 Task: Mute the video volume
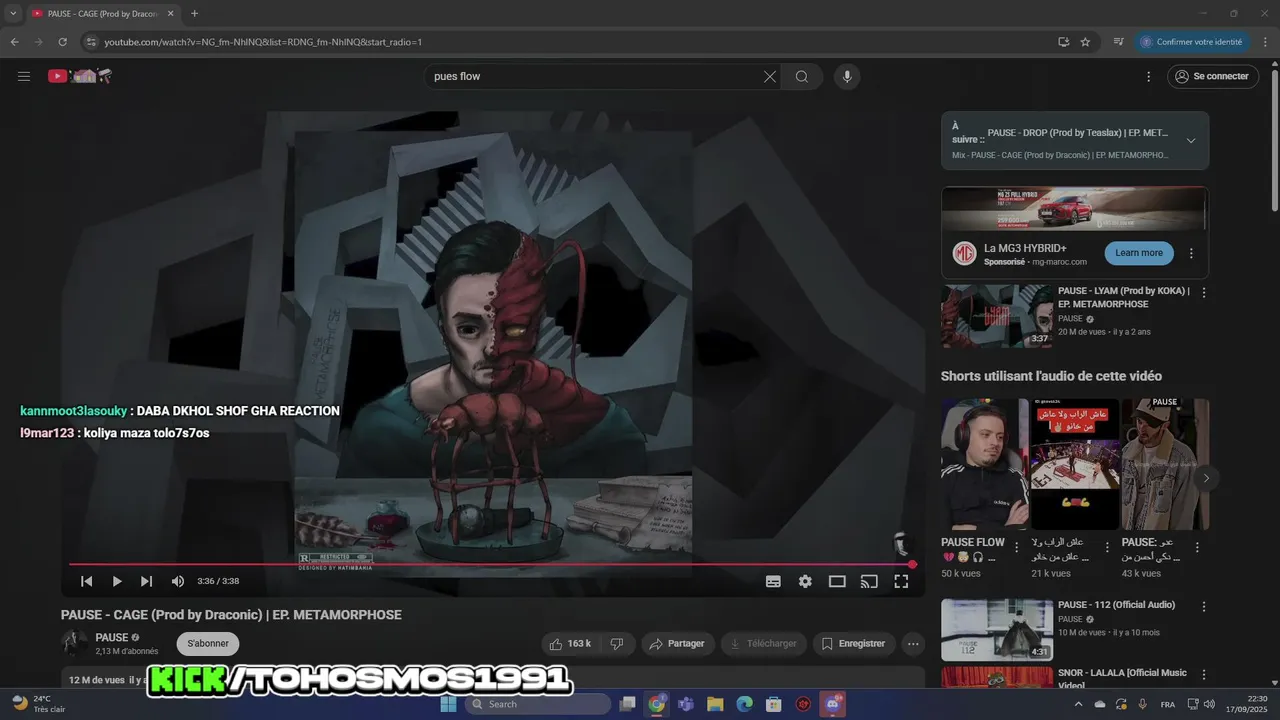pos(178,581)
